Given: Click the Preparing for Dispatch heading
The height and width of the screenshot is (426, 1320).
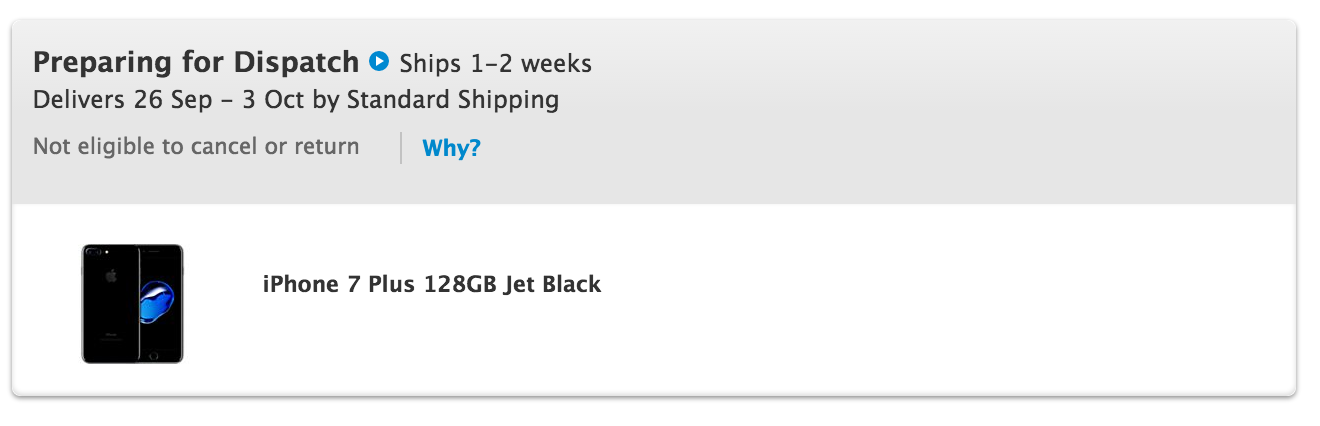Looking at the screenshot, I should (196, 63).
